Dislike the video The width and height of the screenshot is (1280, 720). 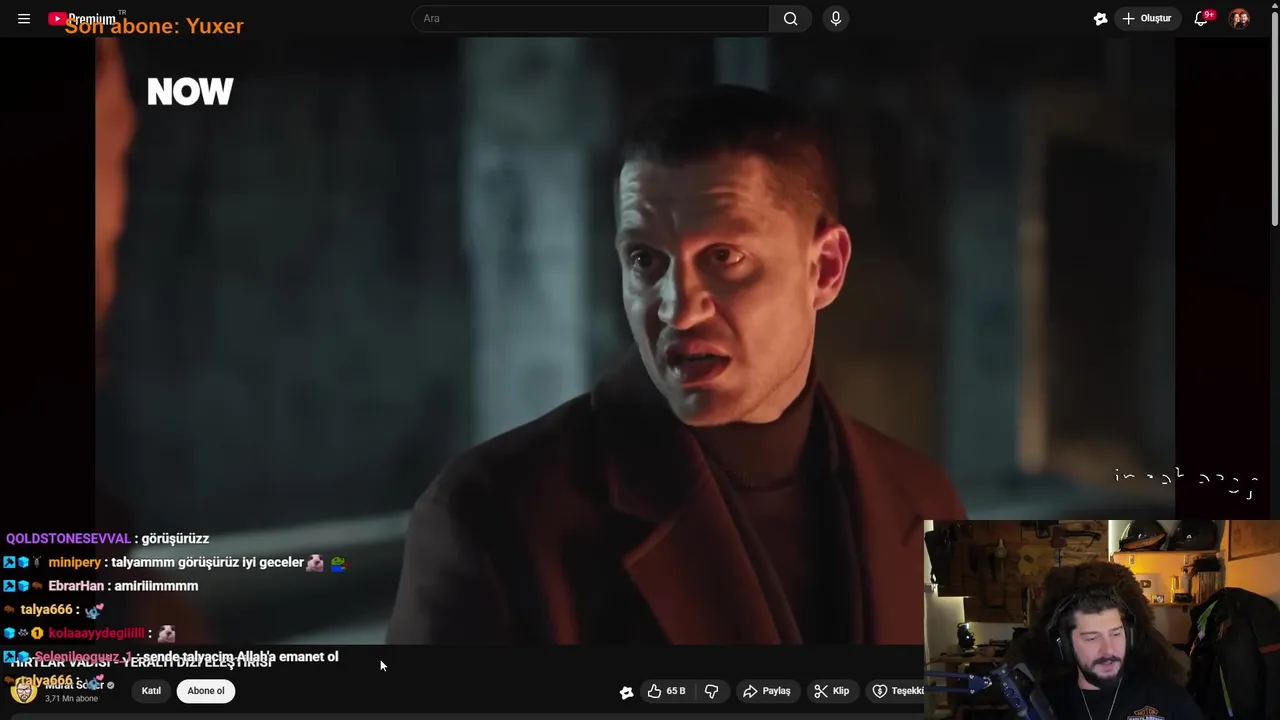tap(712, 691)
